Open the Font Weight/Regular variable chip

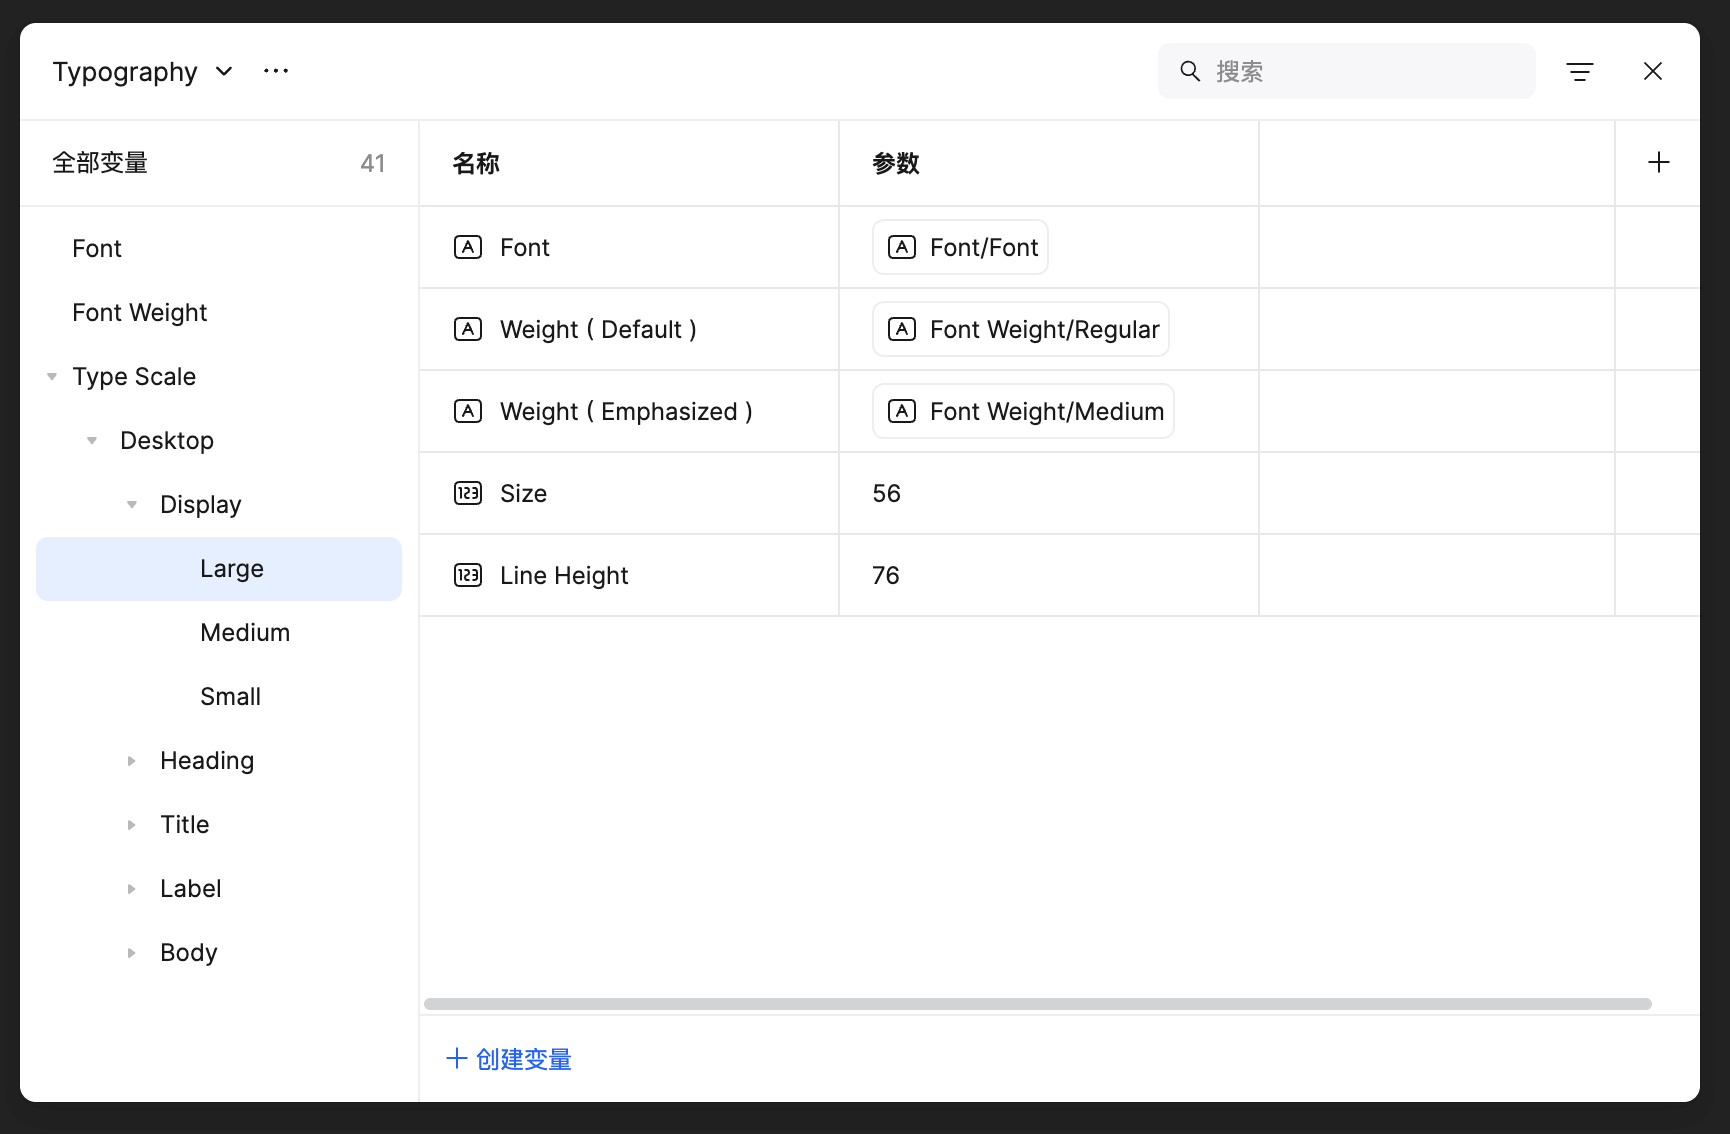[1020, 329]
